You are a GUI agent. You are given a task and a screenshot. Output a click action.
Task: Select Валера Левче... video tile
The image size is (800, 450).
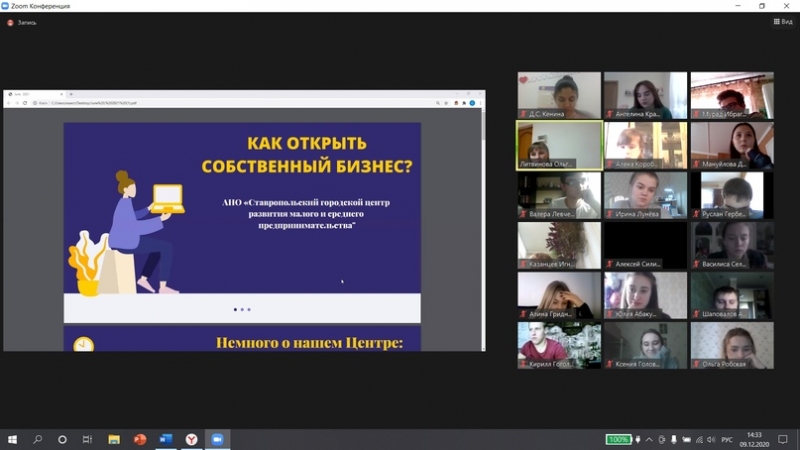(559, 195)
